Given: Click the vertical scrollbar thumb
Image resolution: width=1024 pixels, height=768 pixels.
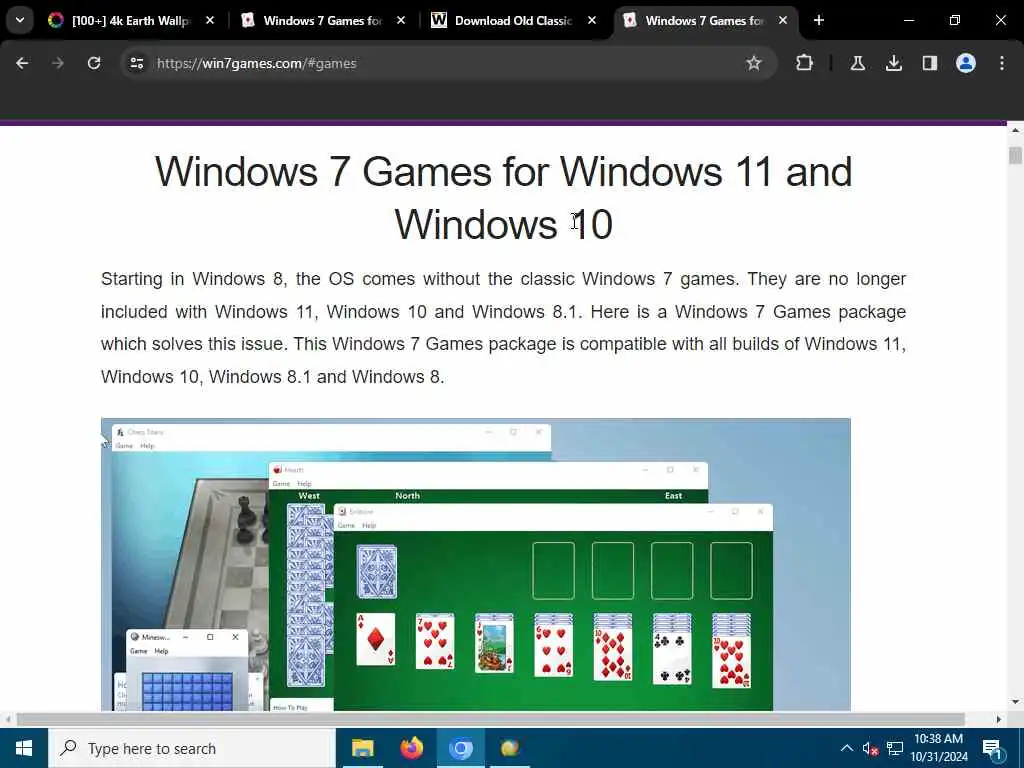Looking at the screenshot, I should (1015, 155).
